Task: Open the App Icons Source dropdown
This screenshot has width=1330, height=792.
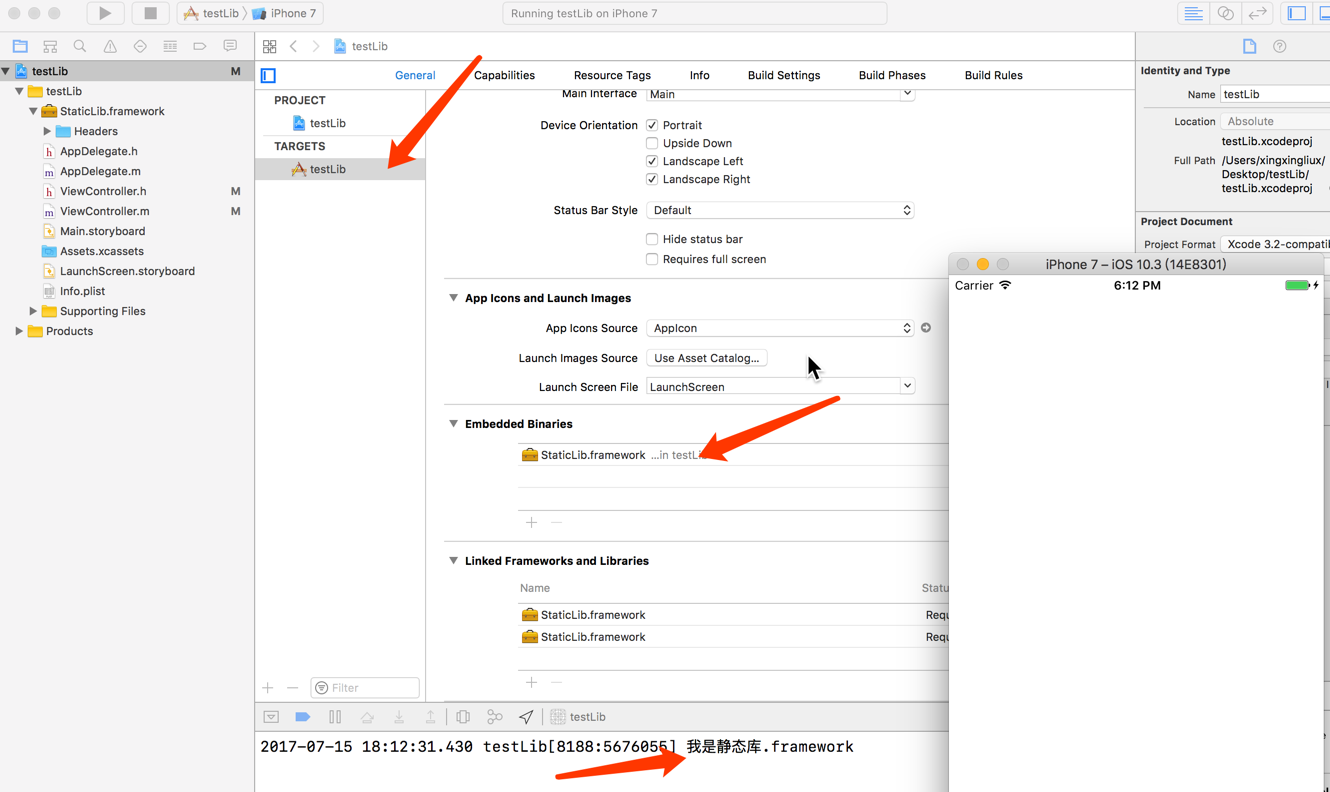Action: pyautogui.click(x=780, y=328)
